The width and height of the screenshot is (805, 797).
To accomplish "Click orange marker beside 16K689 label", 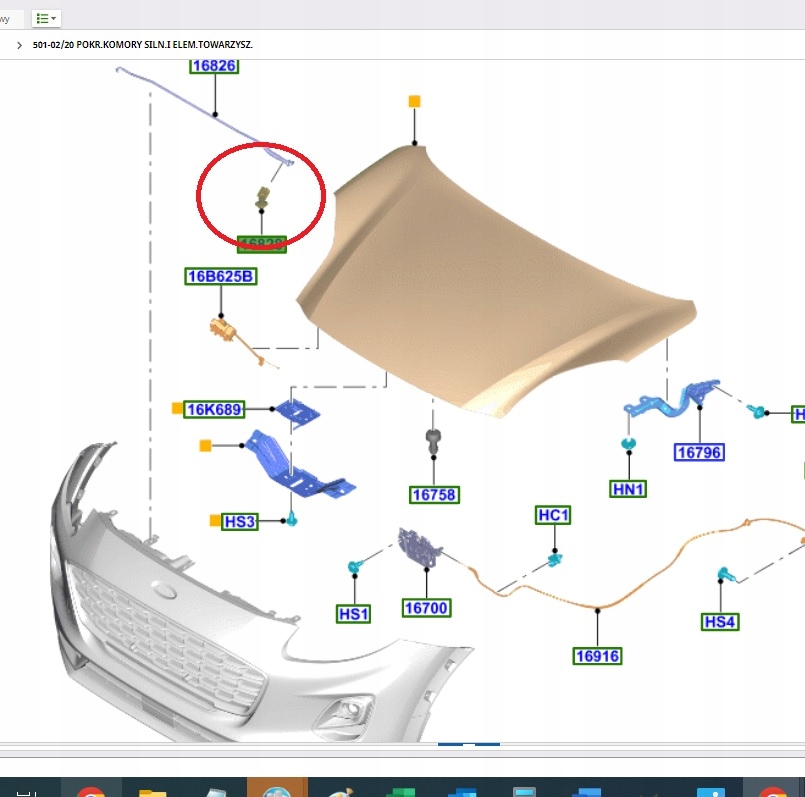I will [177, 408].
